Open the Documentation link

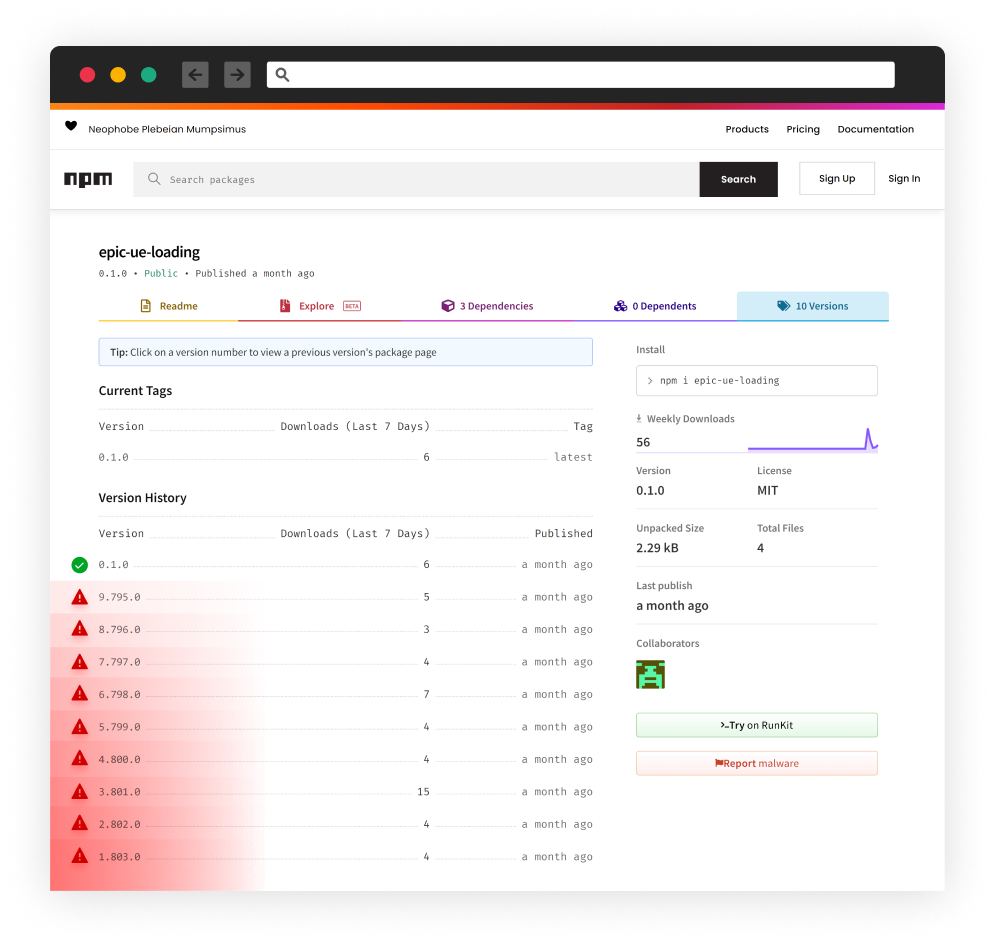875,129
